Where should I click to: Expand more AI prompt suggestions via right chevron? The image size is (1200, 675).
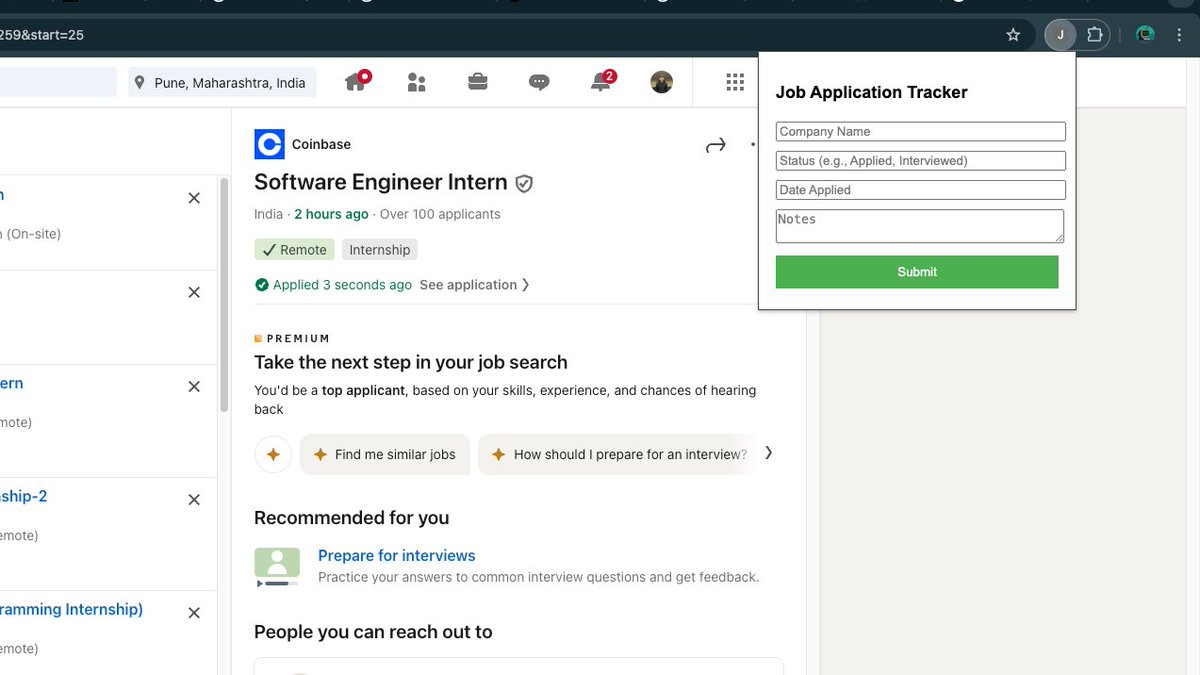click(x=769, y=452)
